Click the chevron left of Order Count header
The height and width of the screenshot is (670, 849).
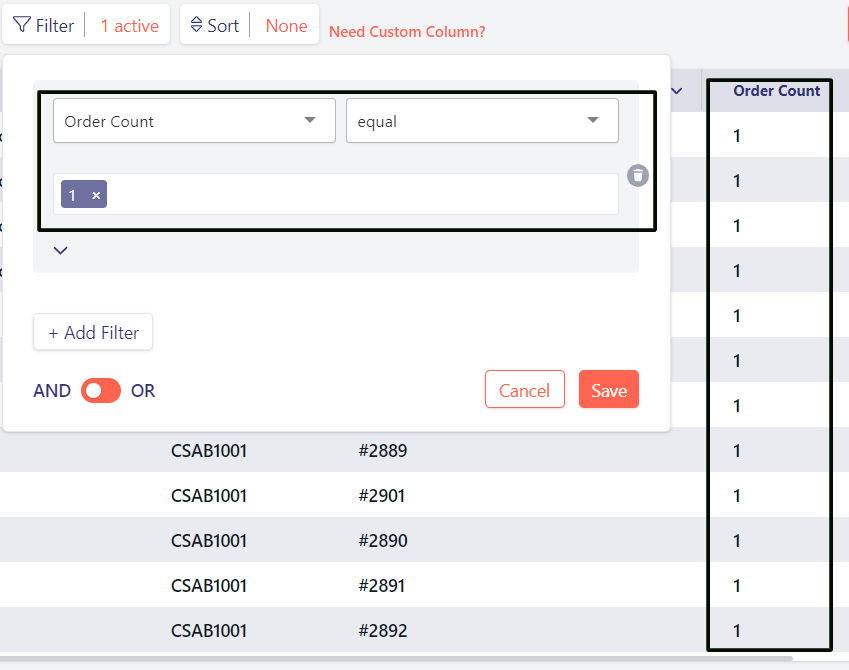[x=677, y=91]
